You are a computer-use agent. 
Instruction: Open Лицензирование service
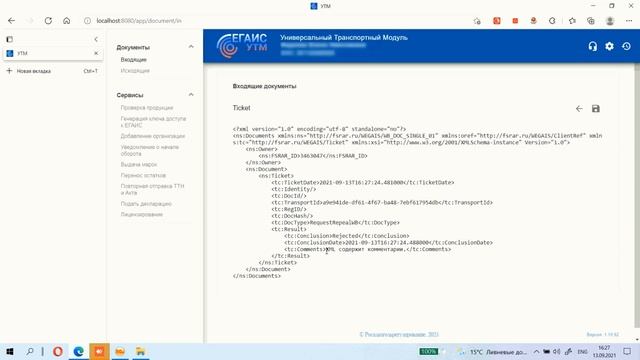tap(142, 215)
